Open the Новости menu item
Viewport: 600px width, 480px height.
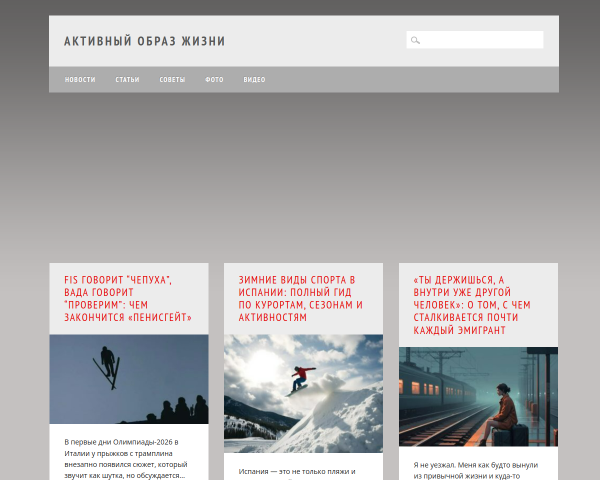point(80,80)
